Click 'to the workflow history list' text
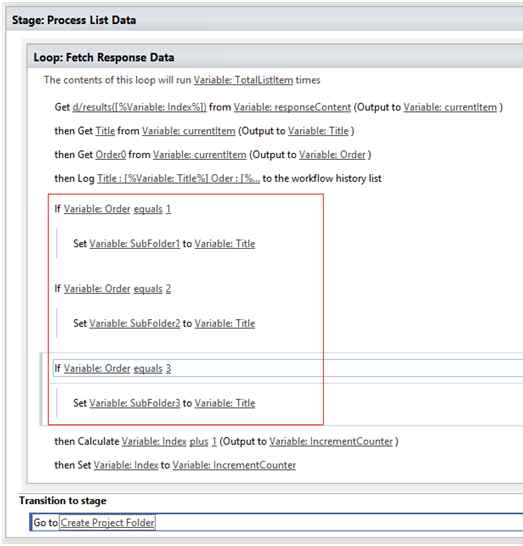The image size is (523, 546). tap(322, 179)
